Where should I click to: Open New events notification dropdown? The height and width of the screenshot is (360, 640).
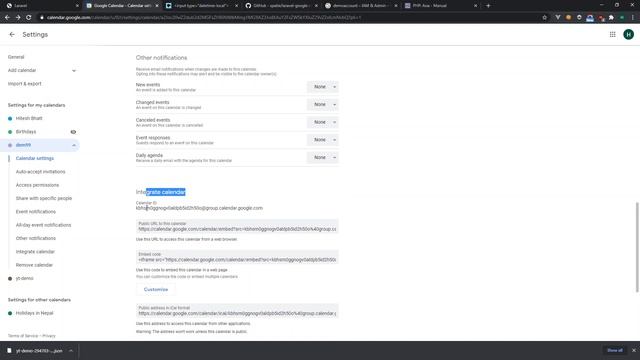point(322,87)
